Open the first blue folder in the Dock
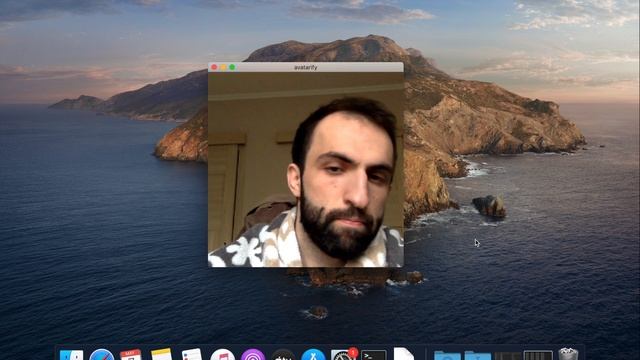640x360 pixels. coord(447,356)
